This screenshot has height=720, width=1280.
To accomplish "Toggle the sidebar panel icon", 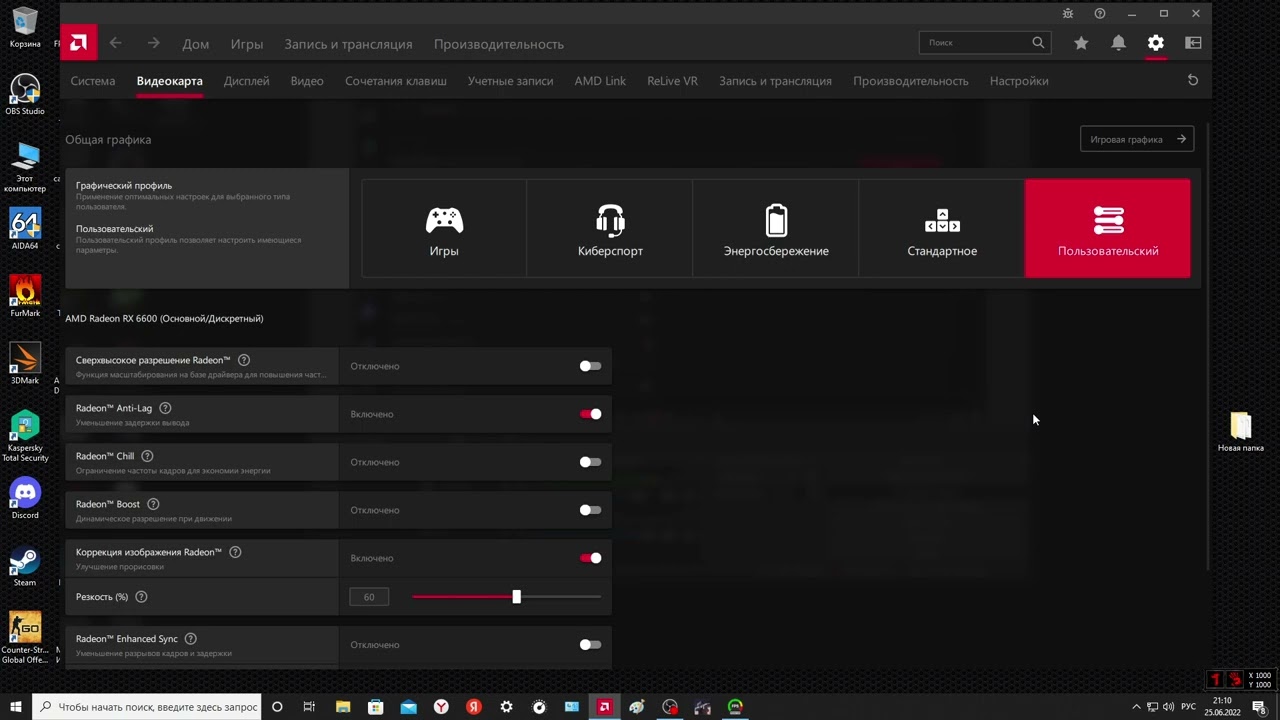I will click(1193, 43).
